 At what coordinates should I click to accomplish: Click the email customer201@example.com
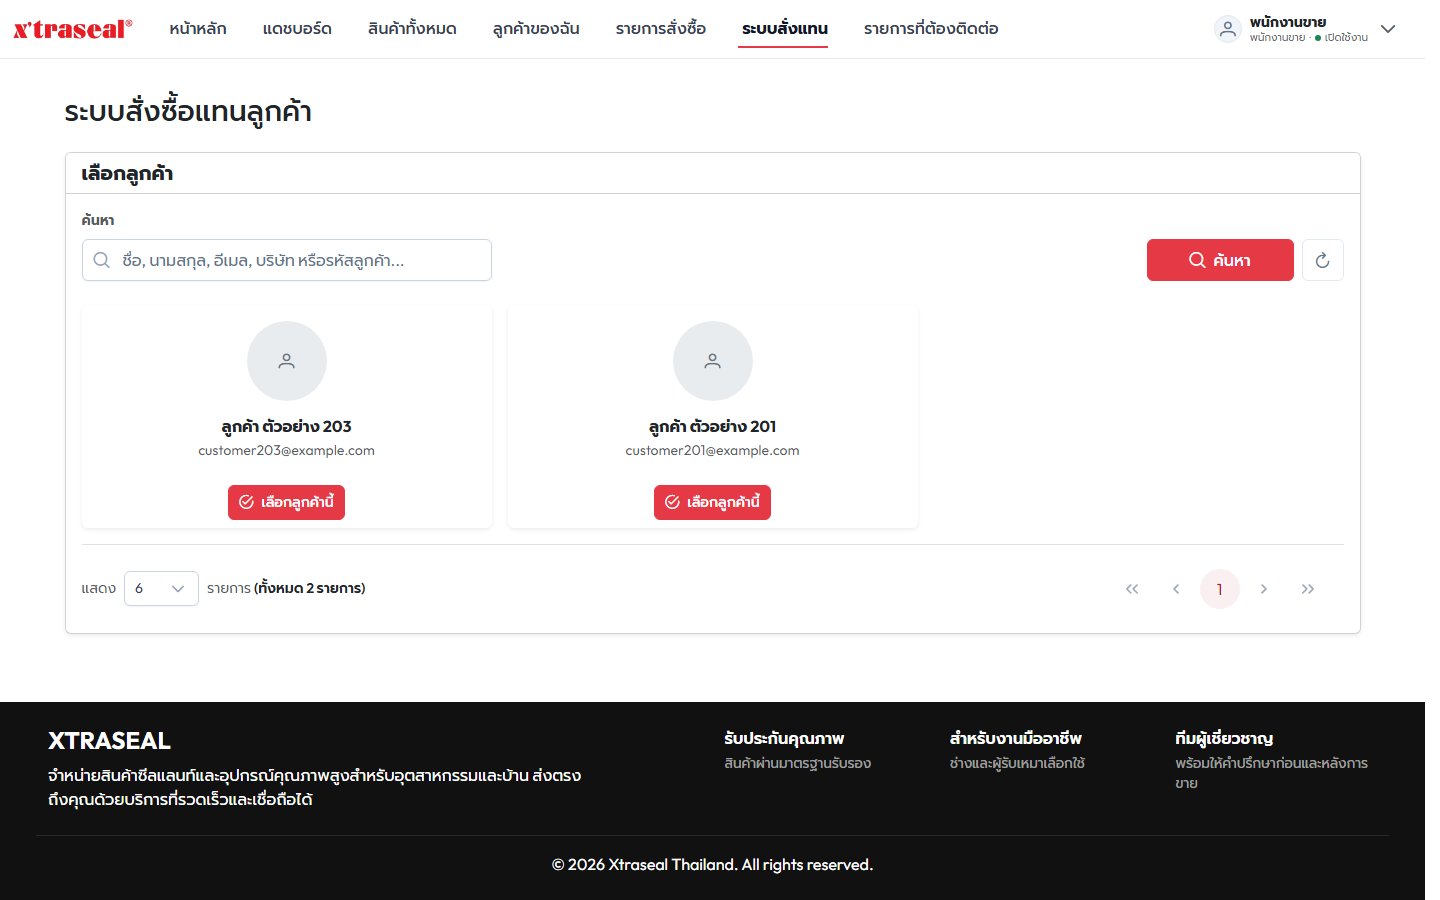(x=712, y=451)
